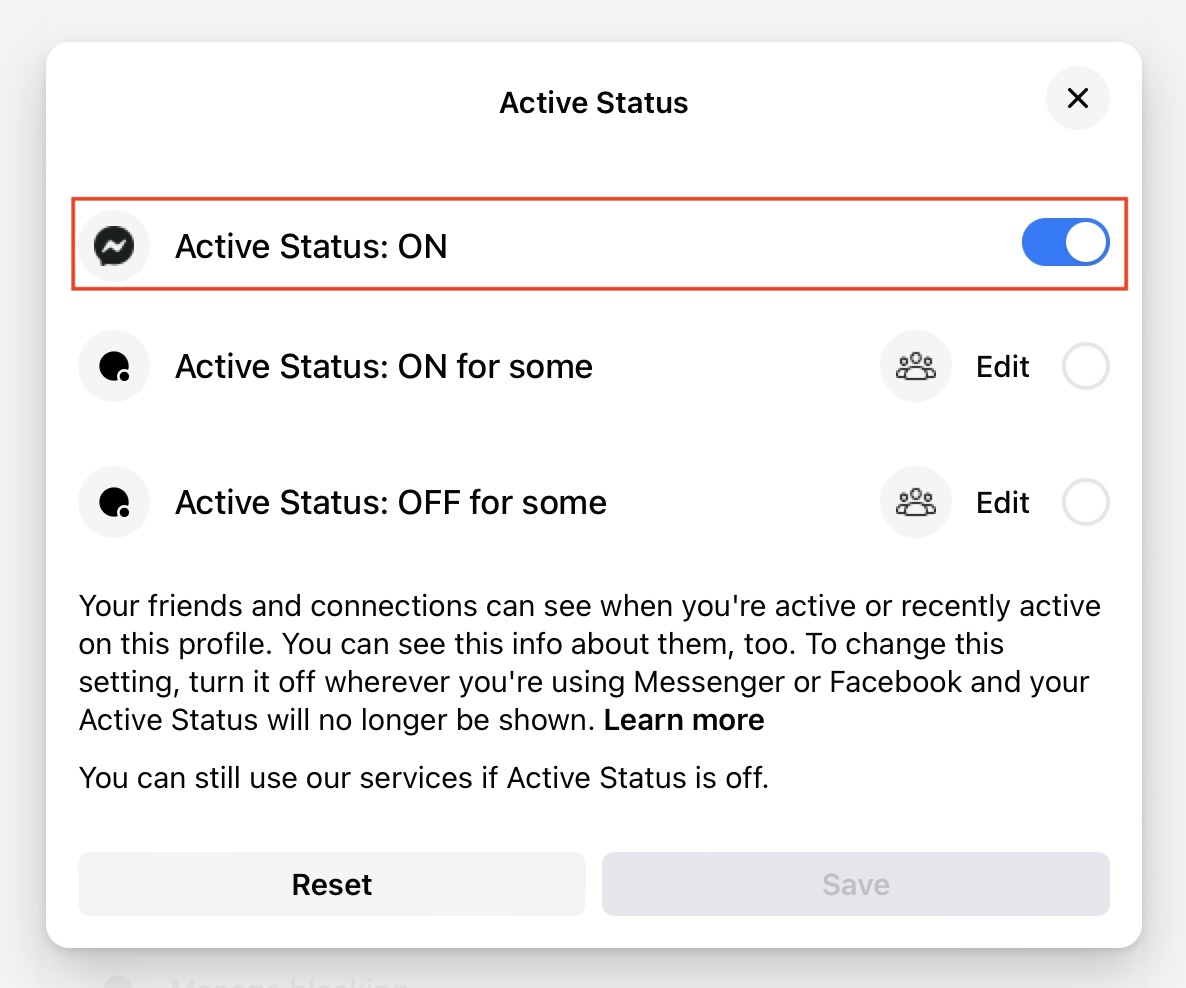Select the 'ON for some' radio button
Image resolution: width=1186 pixels, height=988 pixels.
1085,367
